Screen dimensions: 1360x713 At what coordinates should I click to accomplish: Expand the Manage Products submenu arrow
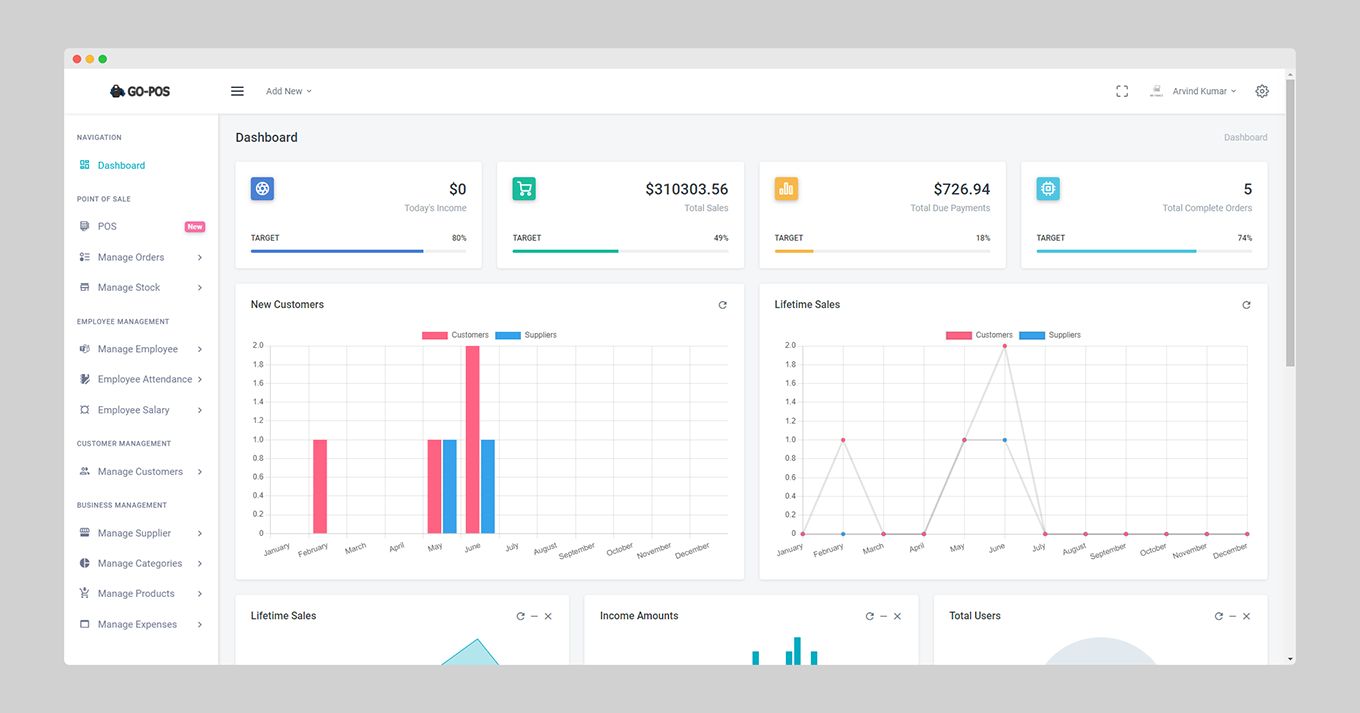[x=200, y=594]
